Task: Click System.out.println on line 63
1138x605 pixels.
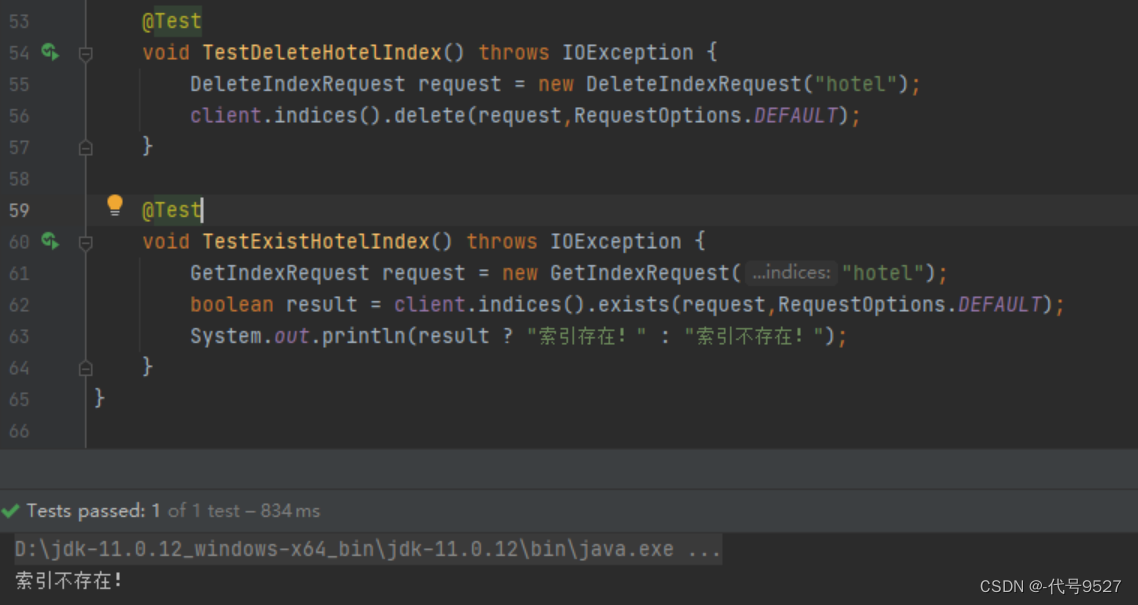Action: [x=298, y=336]
